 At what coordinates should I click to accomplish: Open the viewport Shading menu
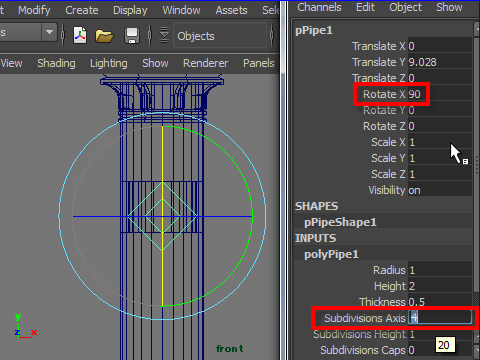click(x=56, y=63)
